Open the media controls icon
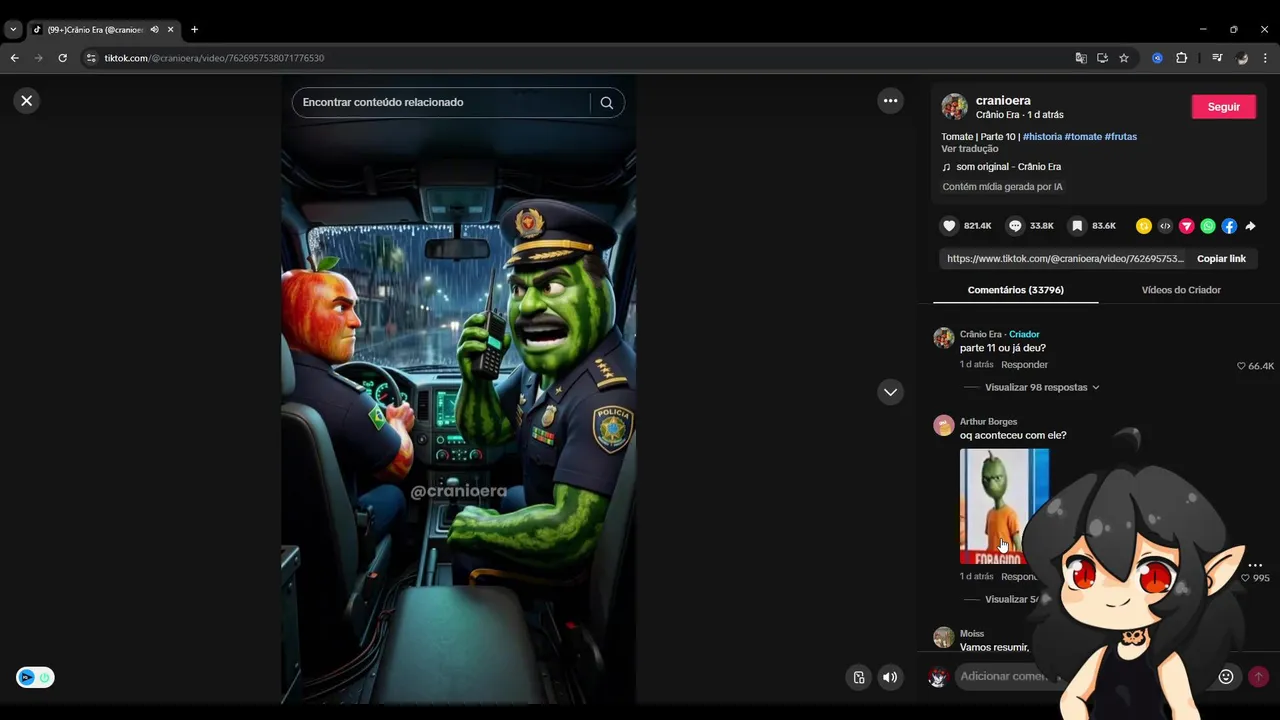1280x720 pixels. tap(1217, 58)
